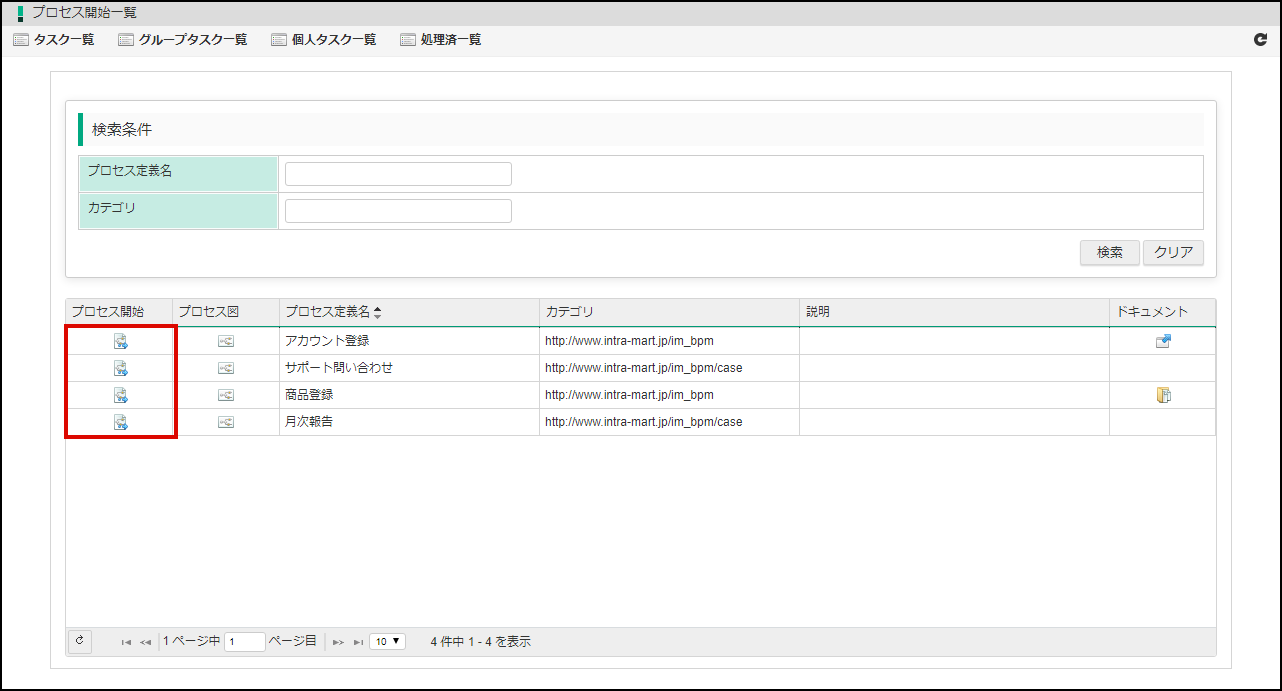The height and width of the screenshot is (691, 1282).
Task: Open the rows-per-page dropdown
Action: [x=387, y=641]
